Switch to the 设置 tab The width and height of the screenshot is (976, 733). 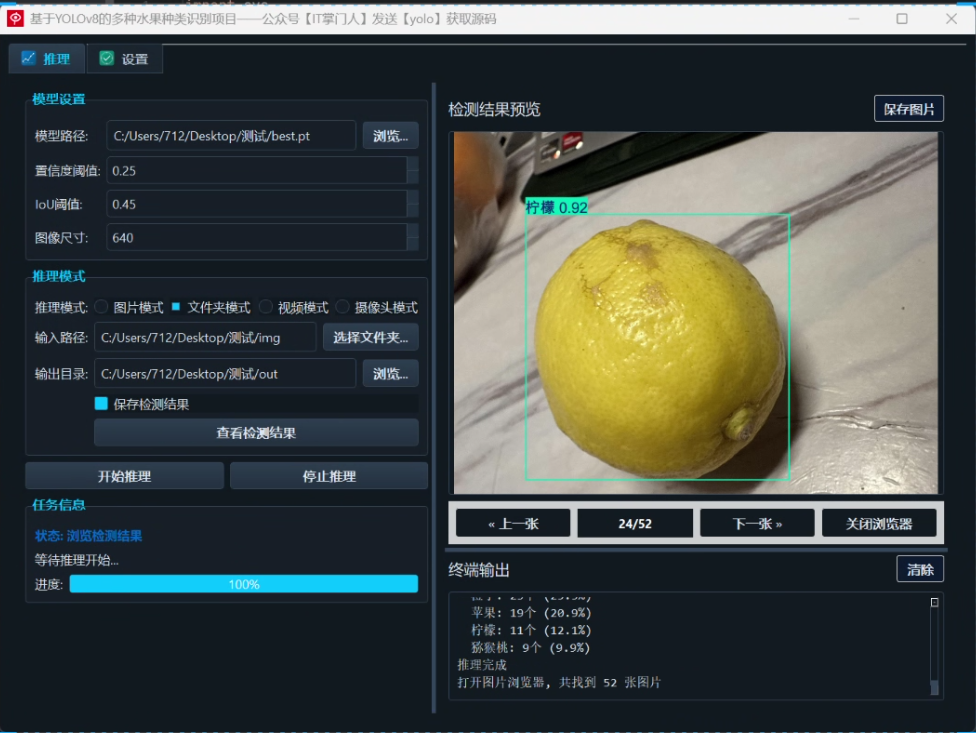coord(125,59)
